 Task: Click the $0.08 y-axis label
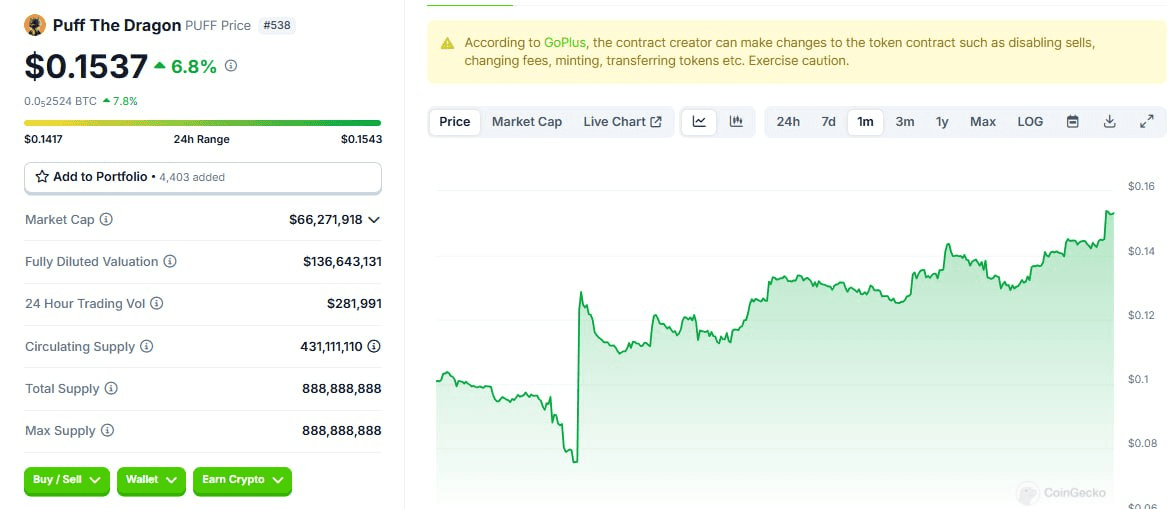(1140, 443)
